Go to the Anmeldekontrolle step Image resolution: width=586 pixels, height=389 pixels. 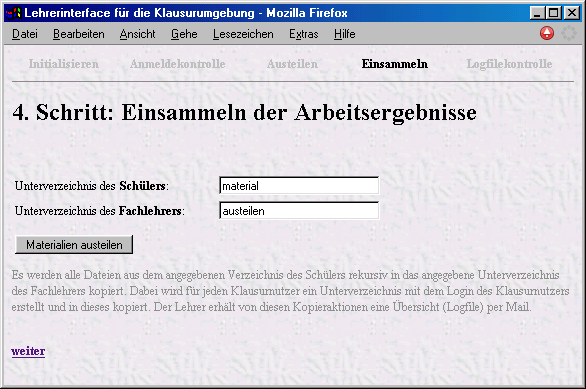(x=178, y=64)
